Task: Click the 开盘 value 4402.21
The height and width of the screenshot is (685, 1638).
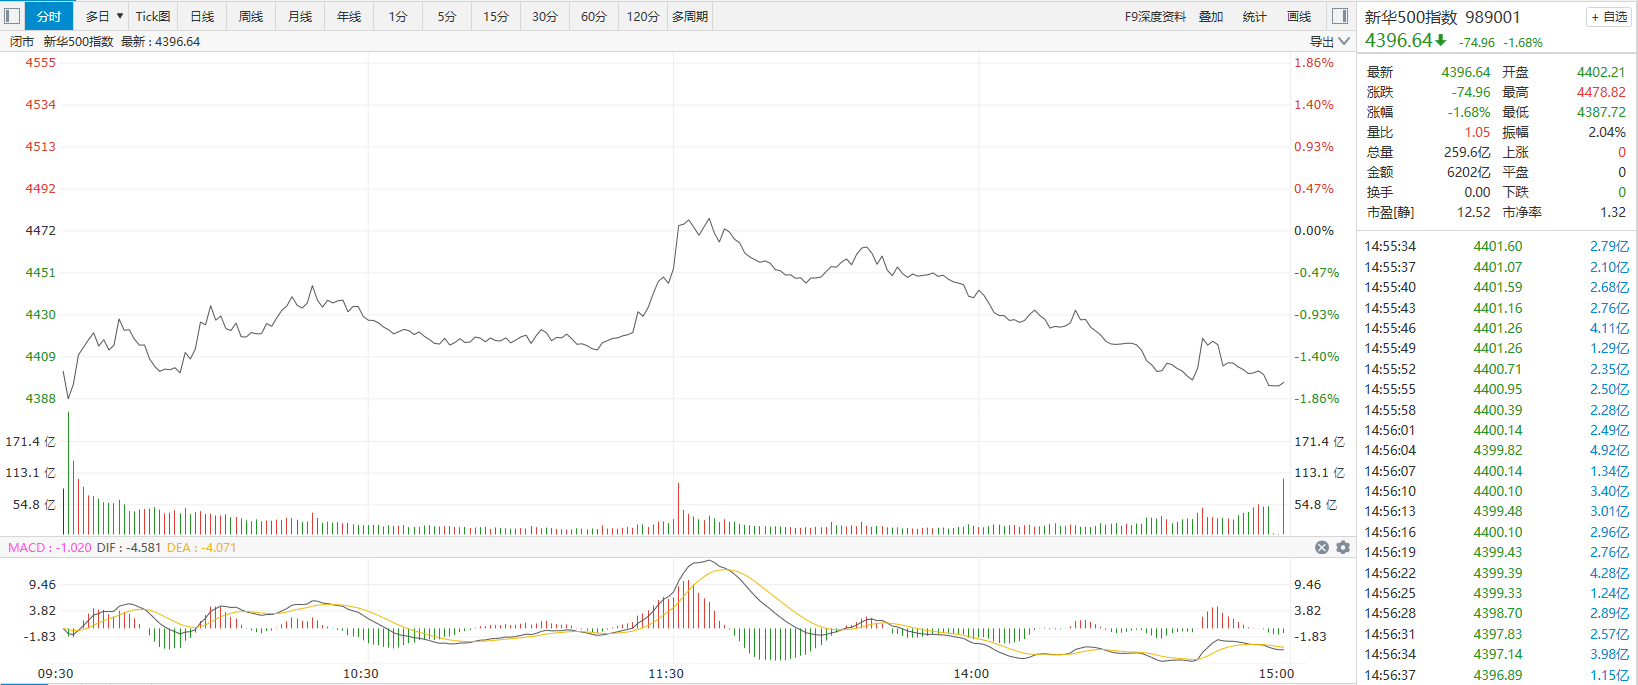Action: [1601, 72]
